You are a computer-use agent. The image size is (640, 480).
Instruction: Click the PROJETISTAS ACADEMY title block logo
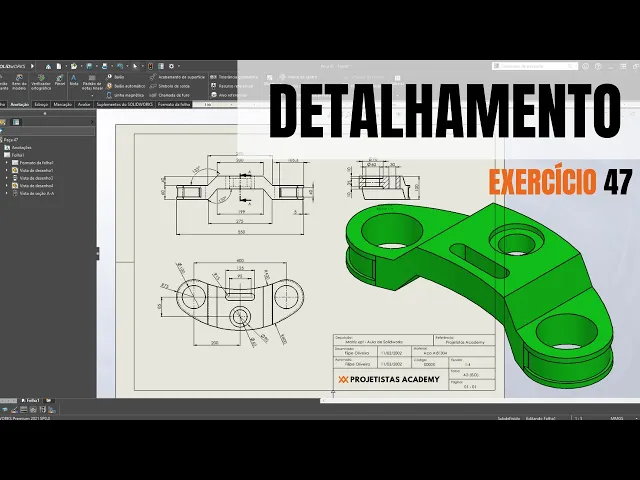click(x=389, y=379)
